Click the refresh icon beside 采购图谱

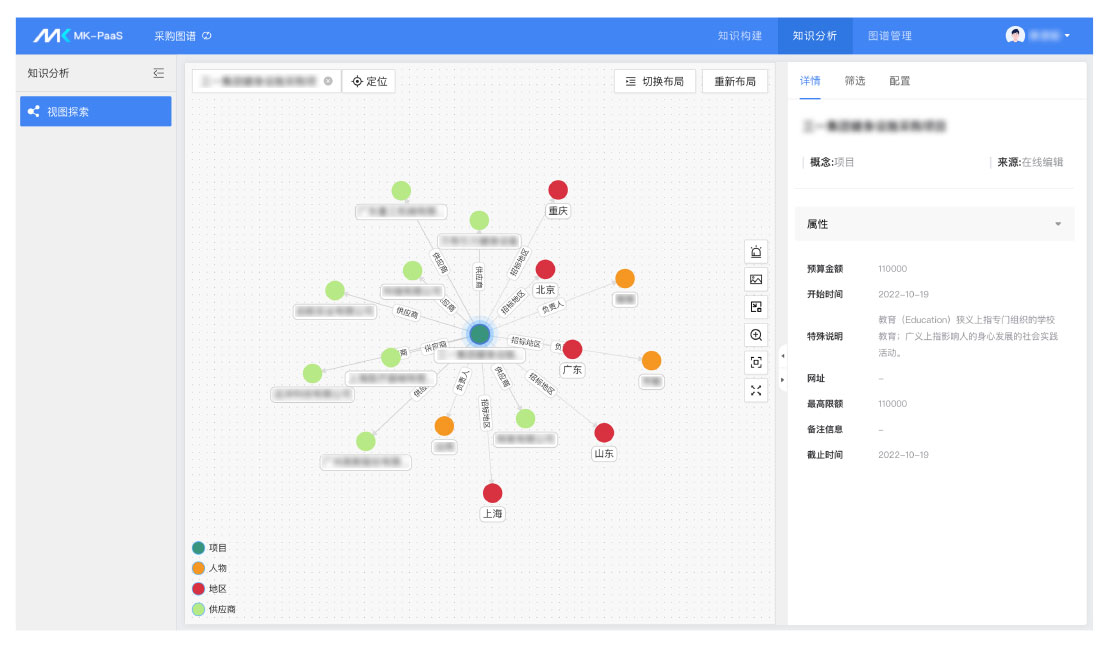pyautogui.click(x=207, y=36)
